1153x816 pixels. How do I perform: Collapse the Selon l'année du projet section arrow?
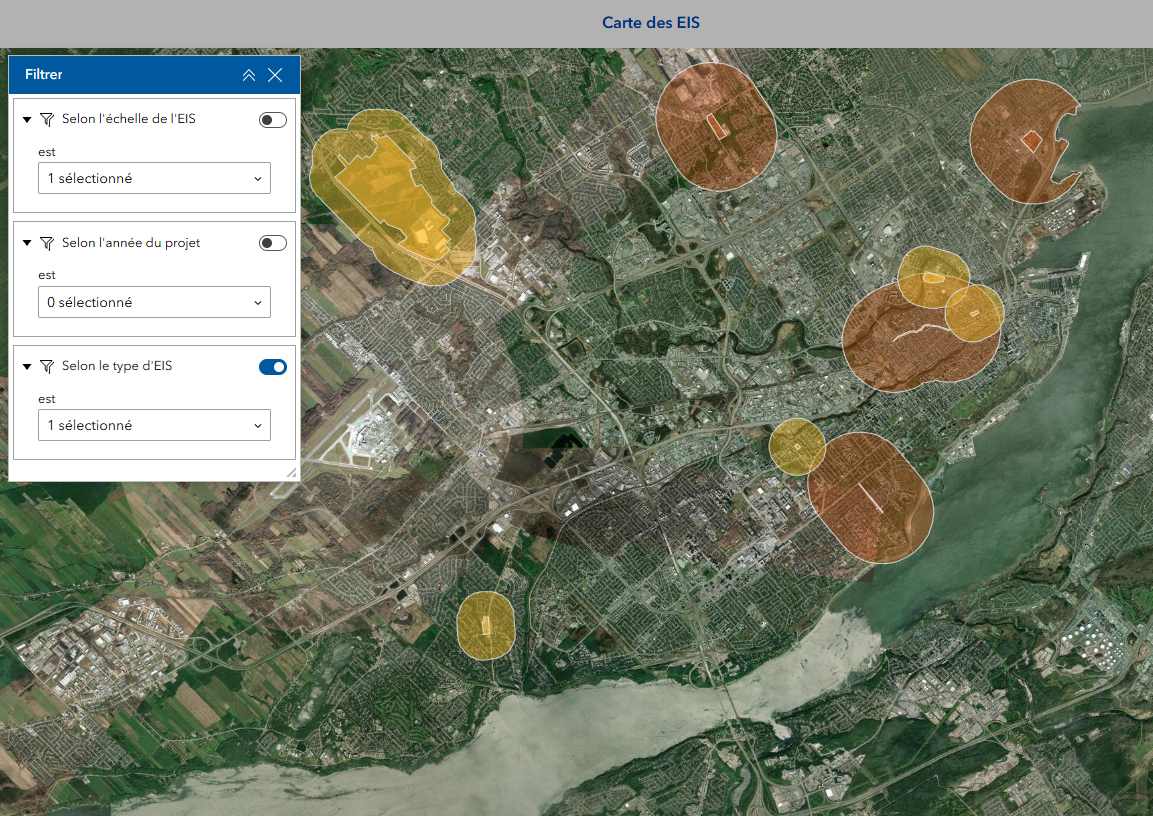27,243
